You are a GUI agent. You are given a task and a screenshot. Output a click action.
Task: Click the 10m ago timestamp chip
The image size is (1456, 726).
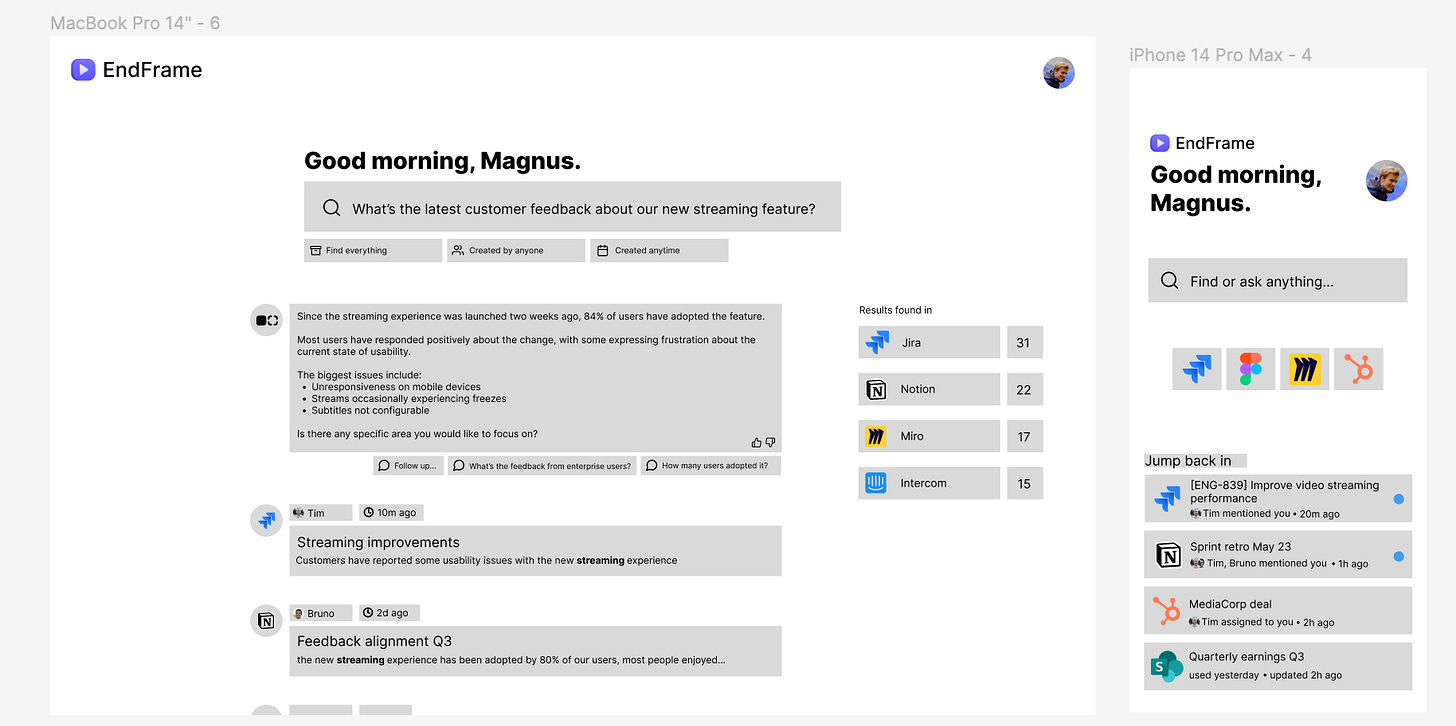391,513
